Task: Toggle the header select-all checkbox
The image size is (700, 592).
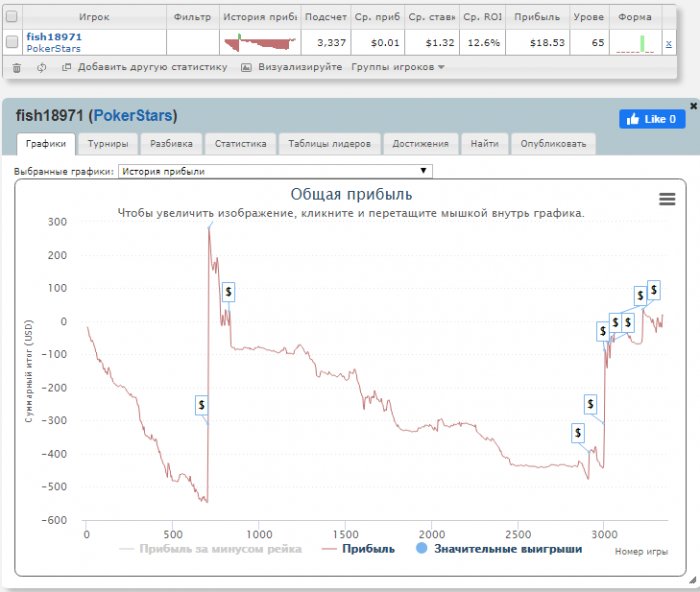Action: 12,17
